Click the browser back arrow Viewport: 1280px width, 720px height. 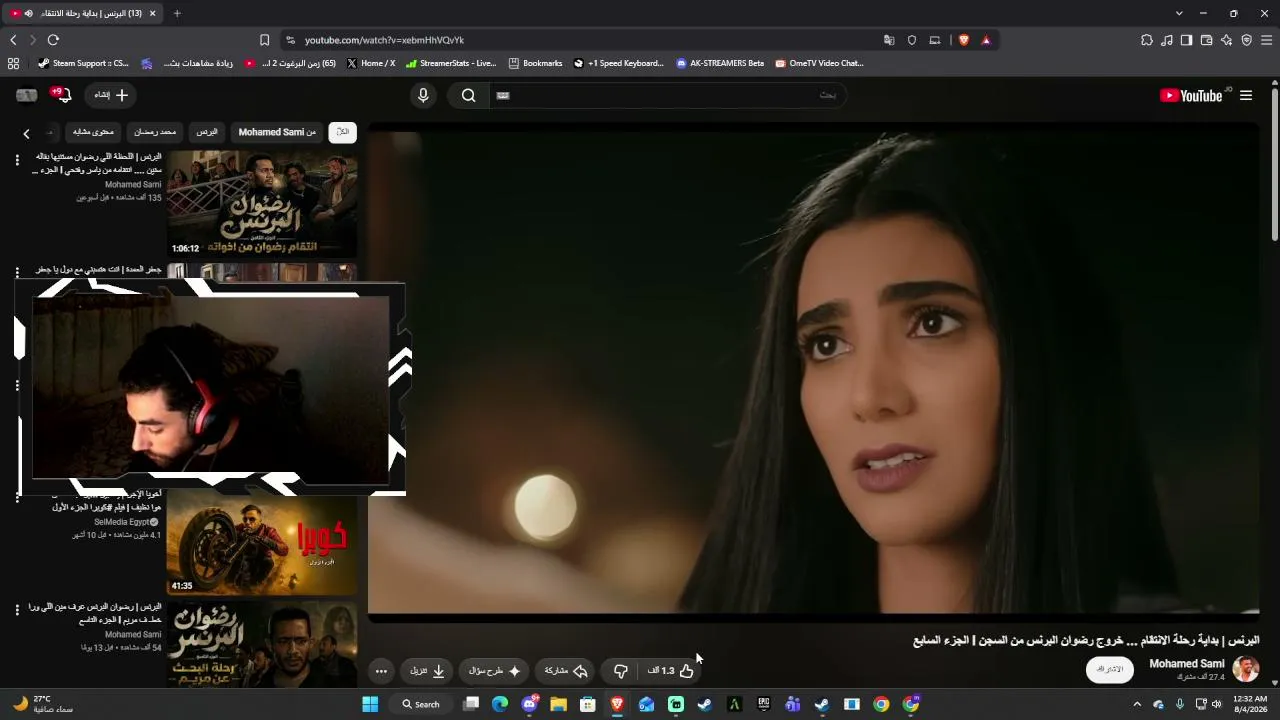coord(13,40)
